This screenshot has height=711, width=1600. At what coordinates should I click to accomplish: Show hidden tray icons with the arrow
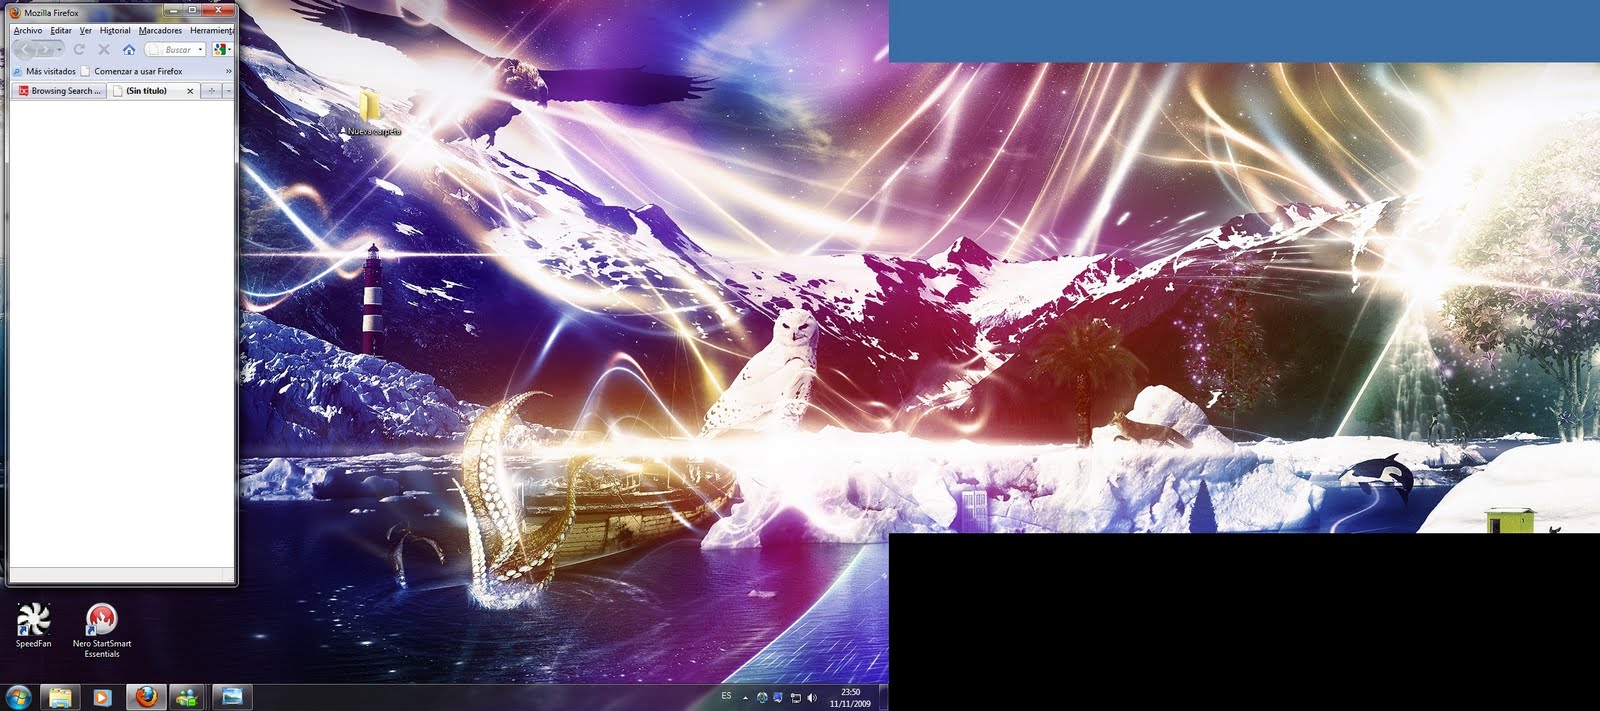[x=745, y=698]
